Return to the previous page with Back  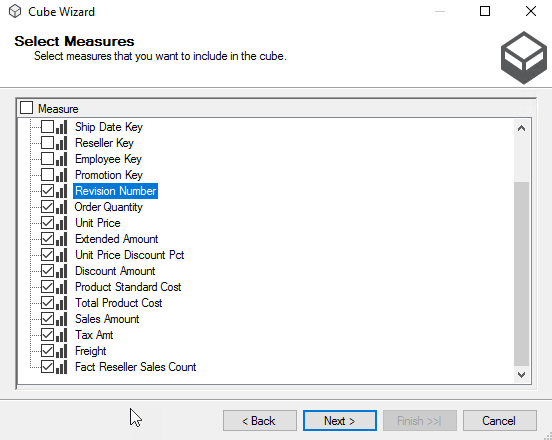click(x=260, y=421)
